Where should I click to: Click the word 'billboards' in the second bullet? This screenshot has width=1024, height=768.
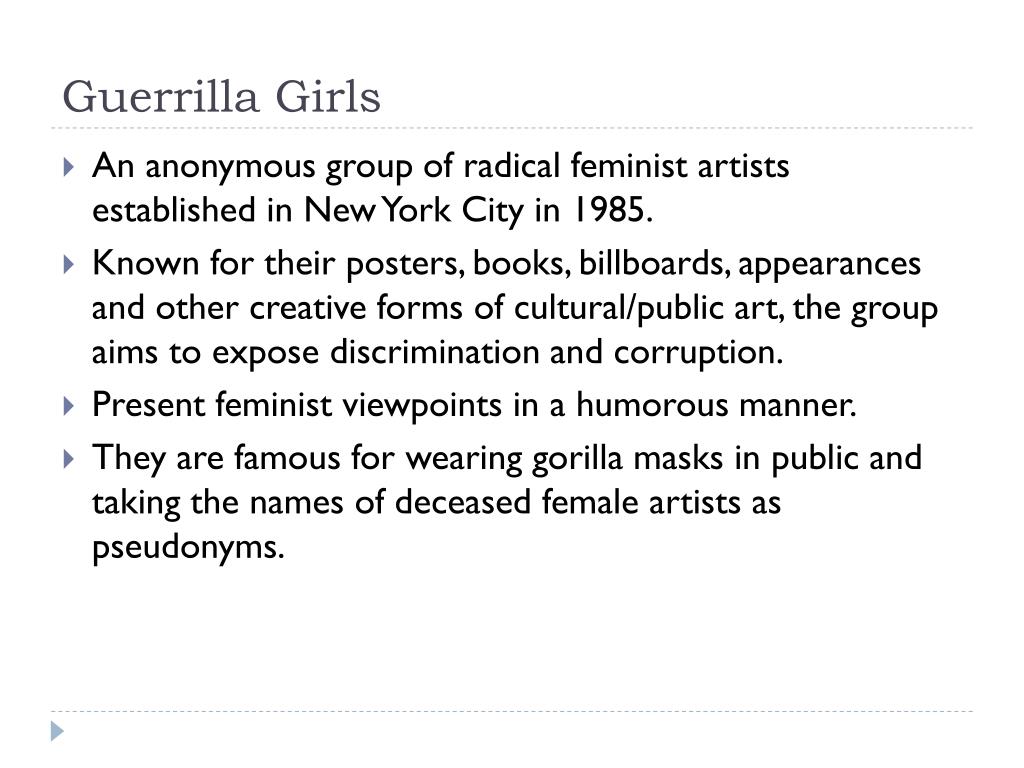click(651, 263)
